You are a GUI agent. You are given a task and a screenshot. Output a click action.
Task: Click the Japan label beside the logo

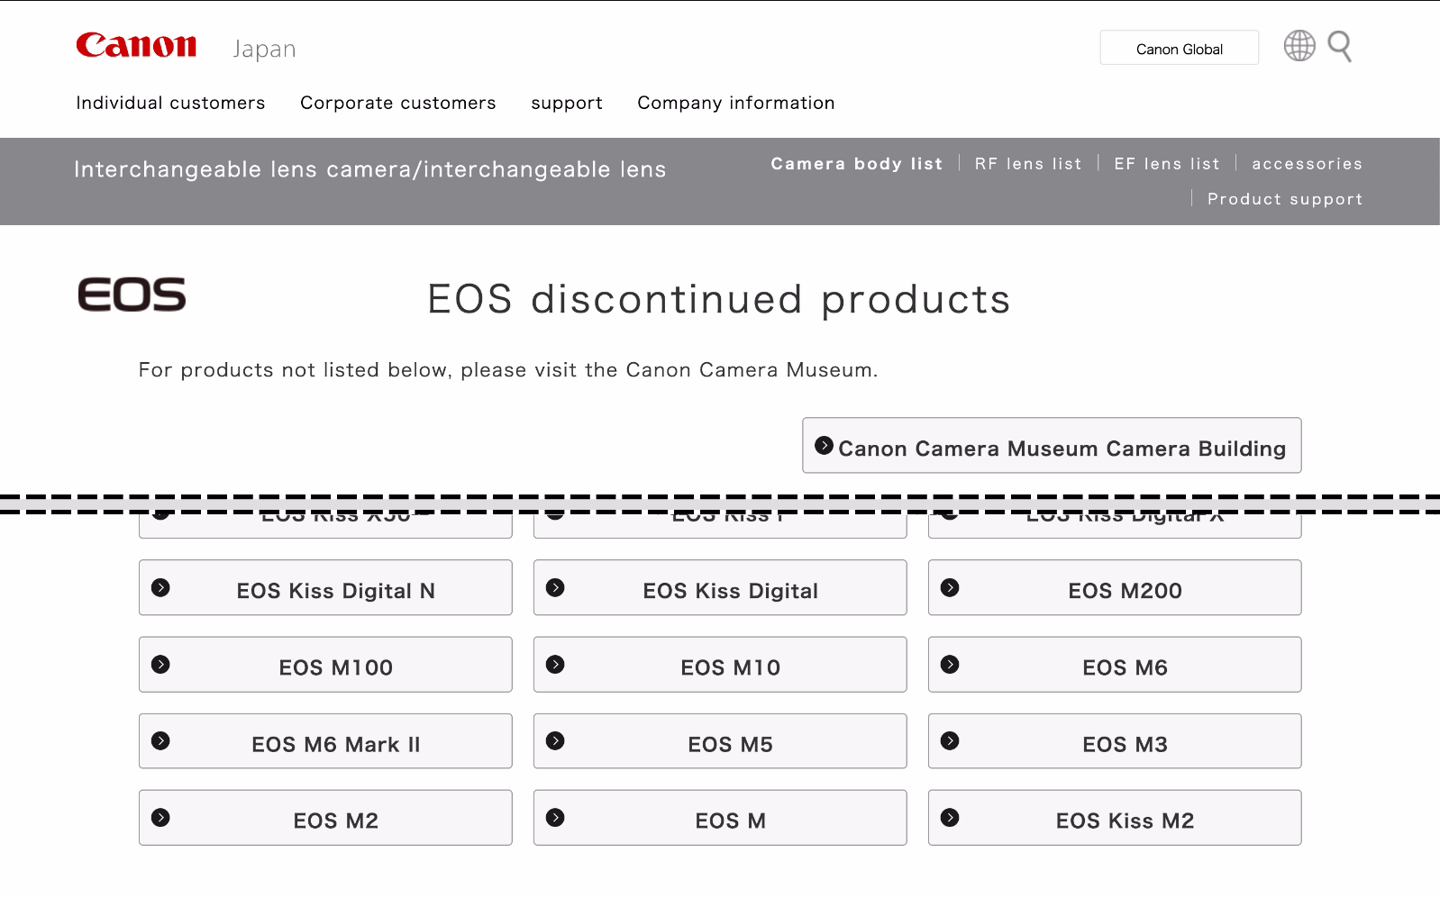tap(263, 48)
